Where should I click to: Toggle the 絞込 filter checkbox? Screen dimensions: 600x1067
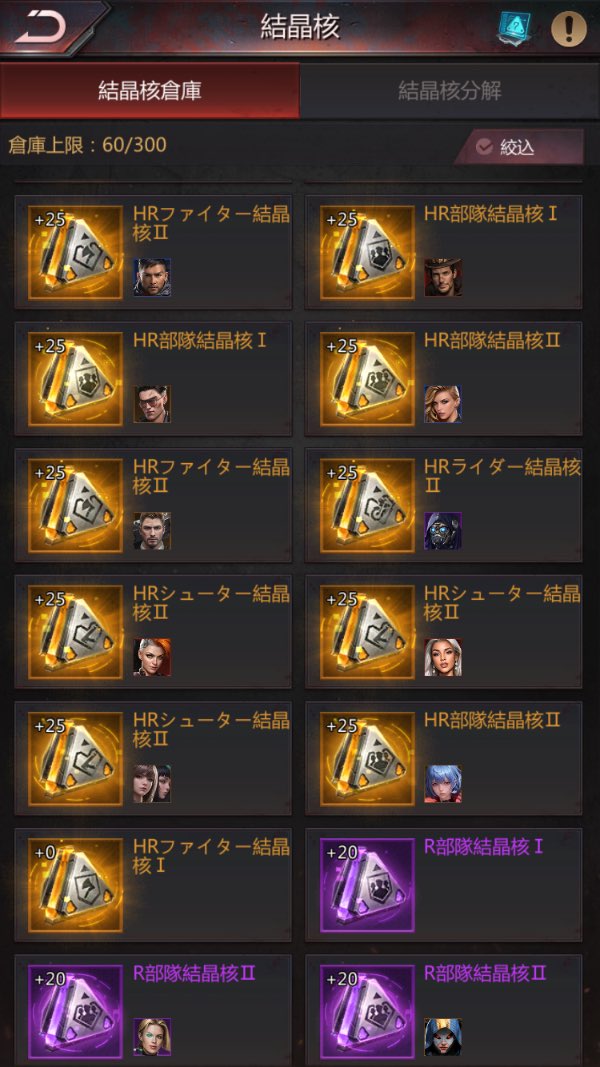[x=484, y=146]
